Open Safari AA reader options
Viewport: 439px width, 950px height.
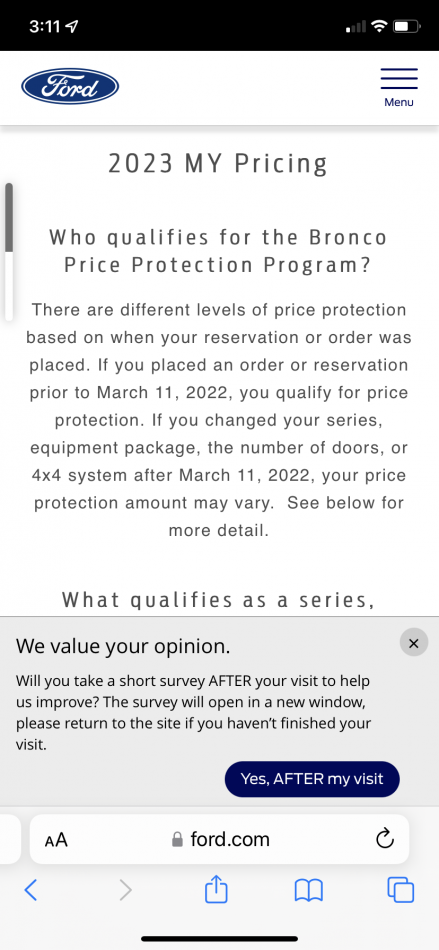56,840
